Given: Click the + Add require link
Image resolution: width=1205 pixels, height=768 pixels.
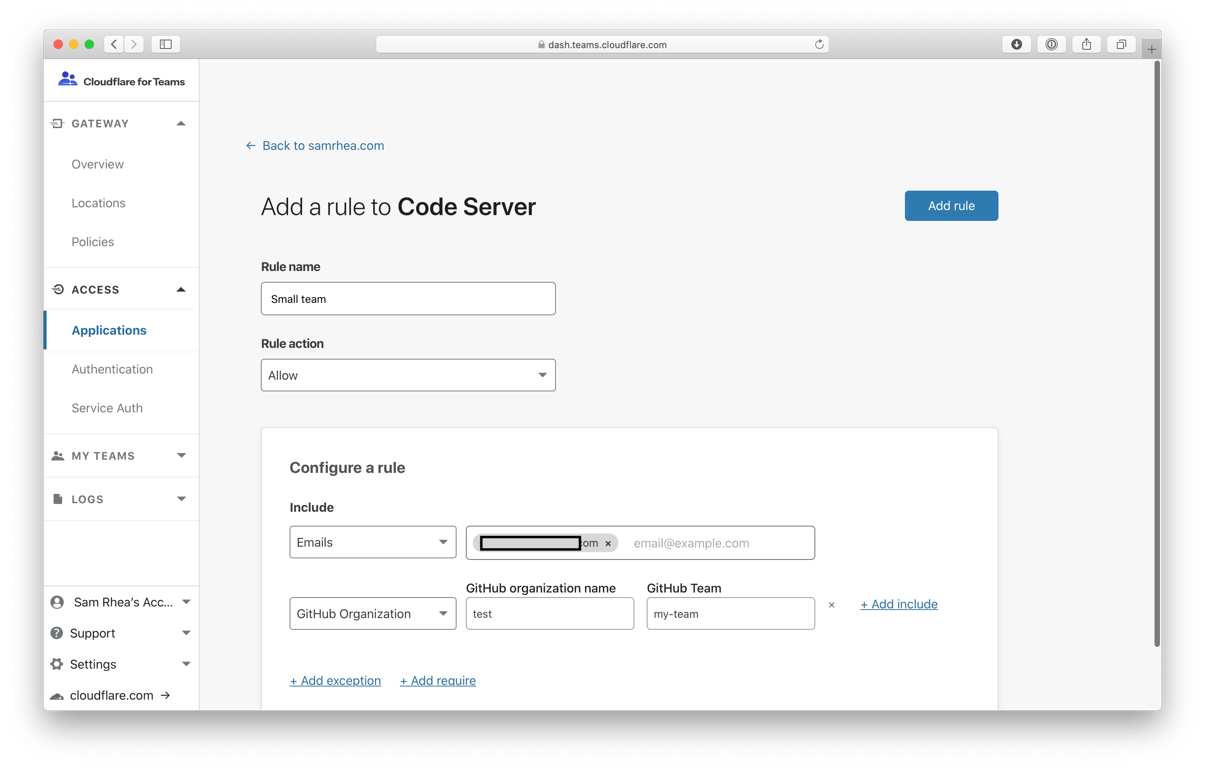Looking at the screenshot, I should 438,681.
